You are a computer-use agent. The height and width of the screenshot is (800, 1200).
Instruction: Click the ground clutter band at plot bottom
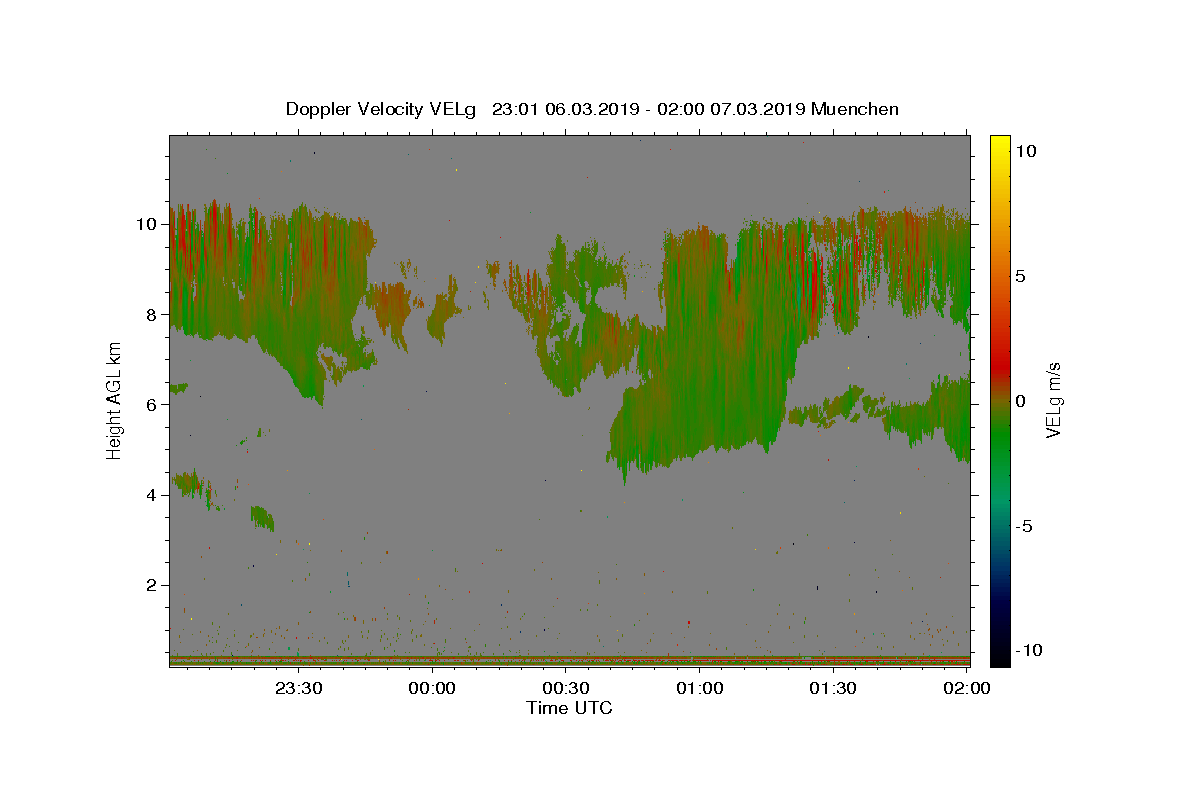pyautogui.click(x=569, y=660)
